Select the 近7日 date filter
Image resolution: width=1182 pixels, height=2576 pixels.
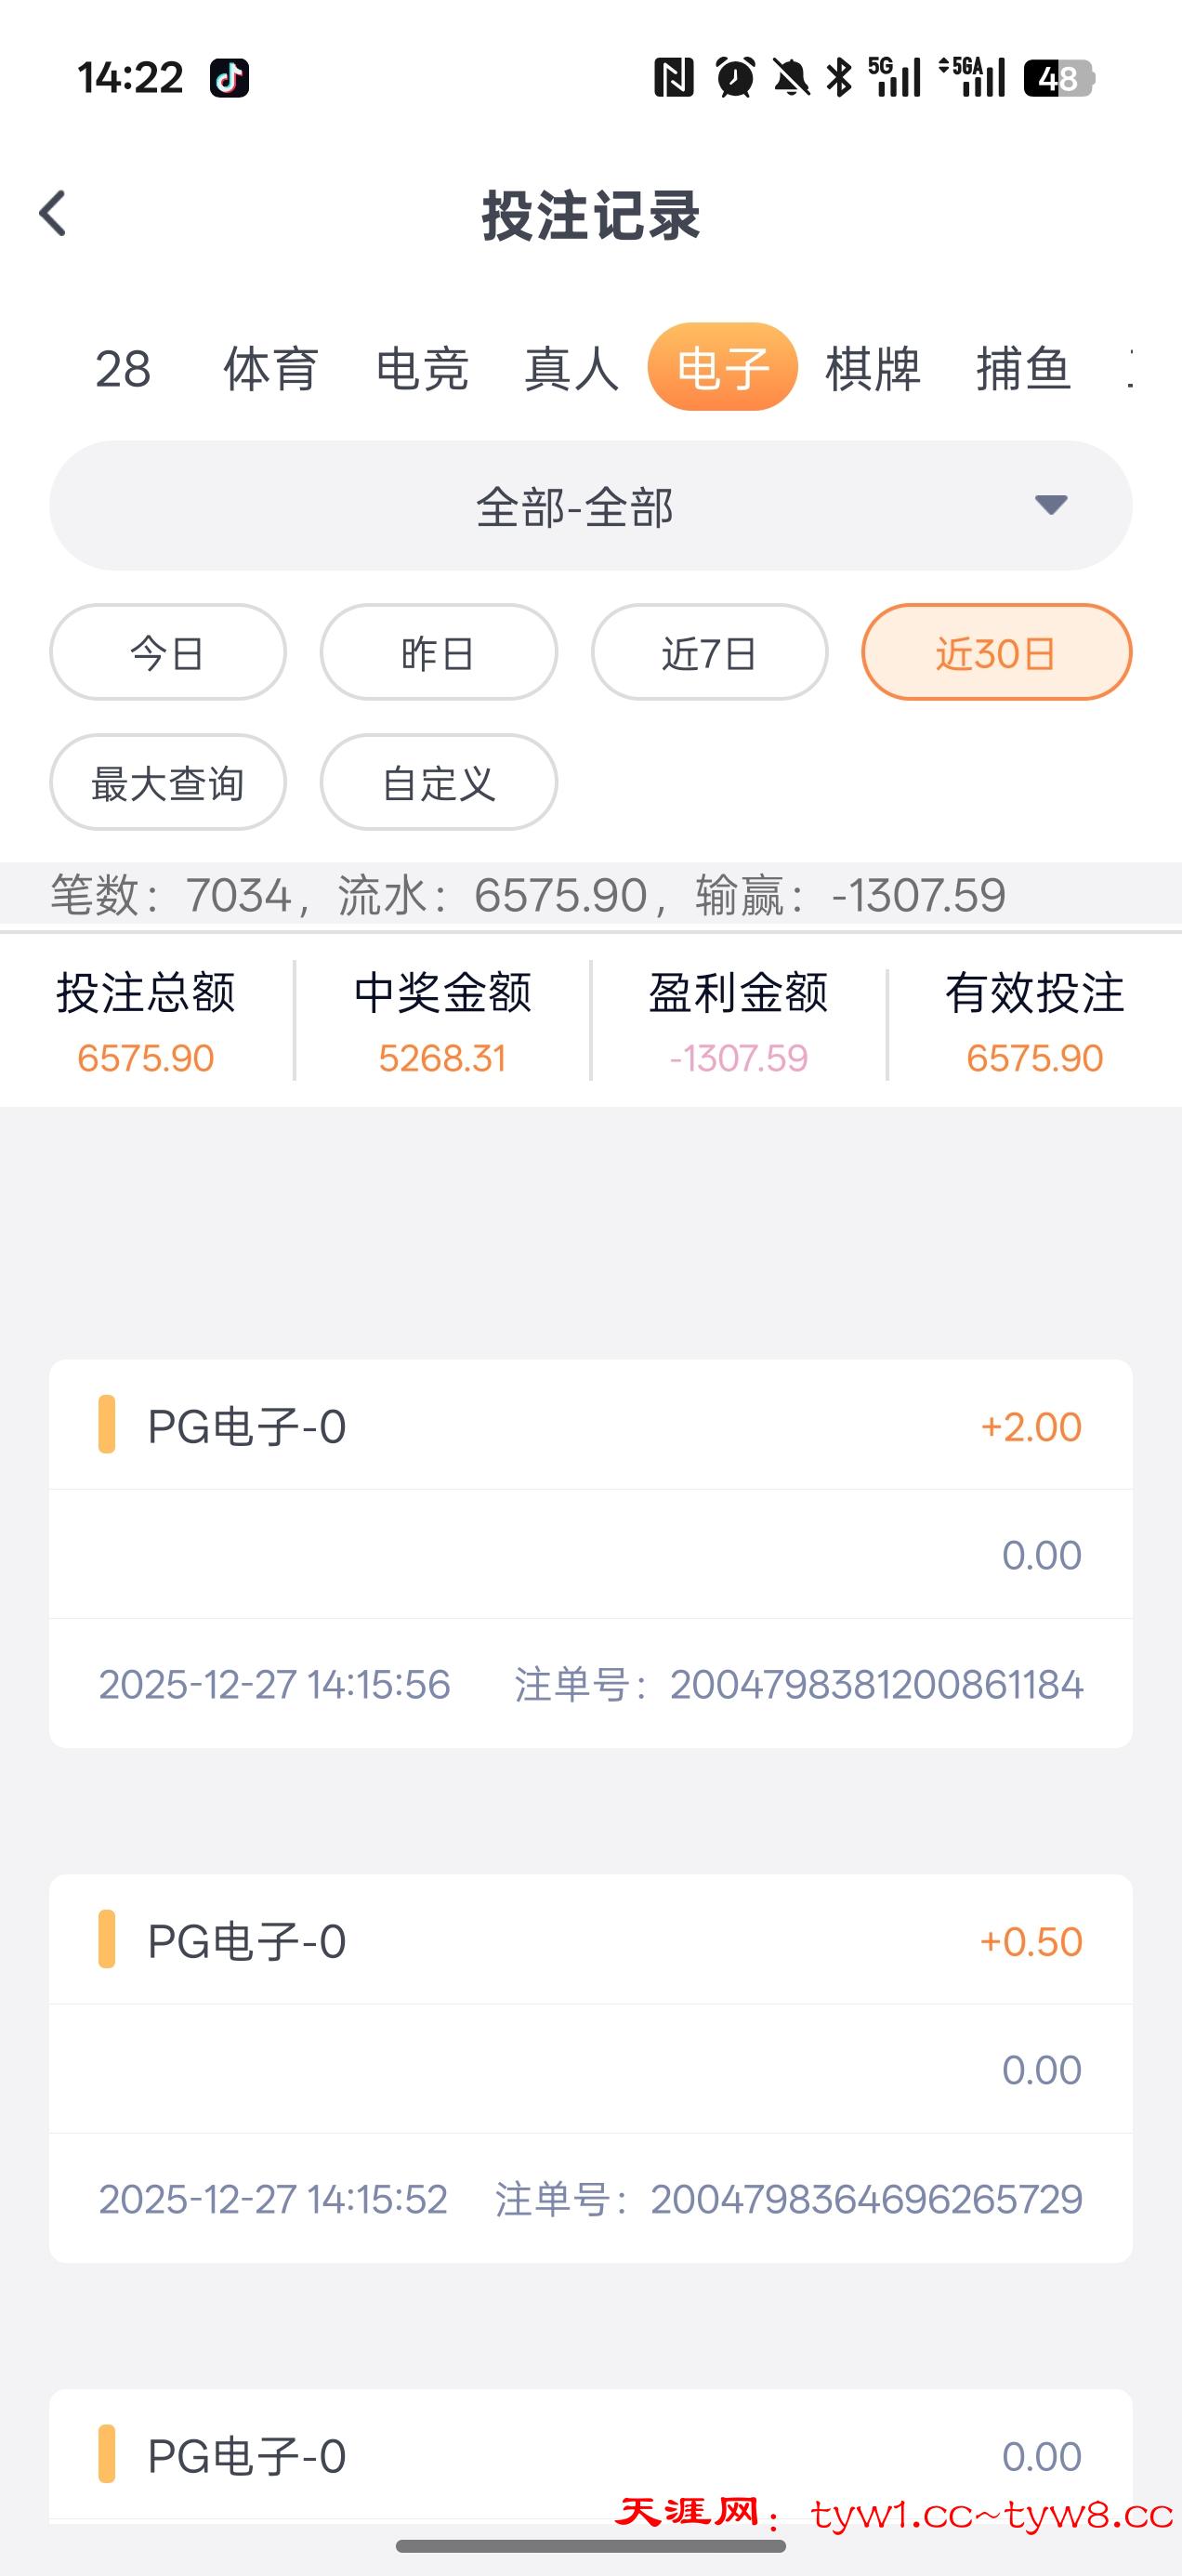[709, 653]
